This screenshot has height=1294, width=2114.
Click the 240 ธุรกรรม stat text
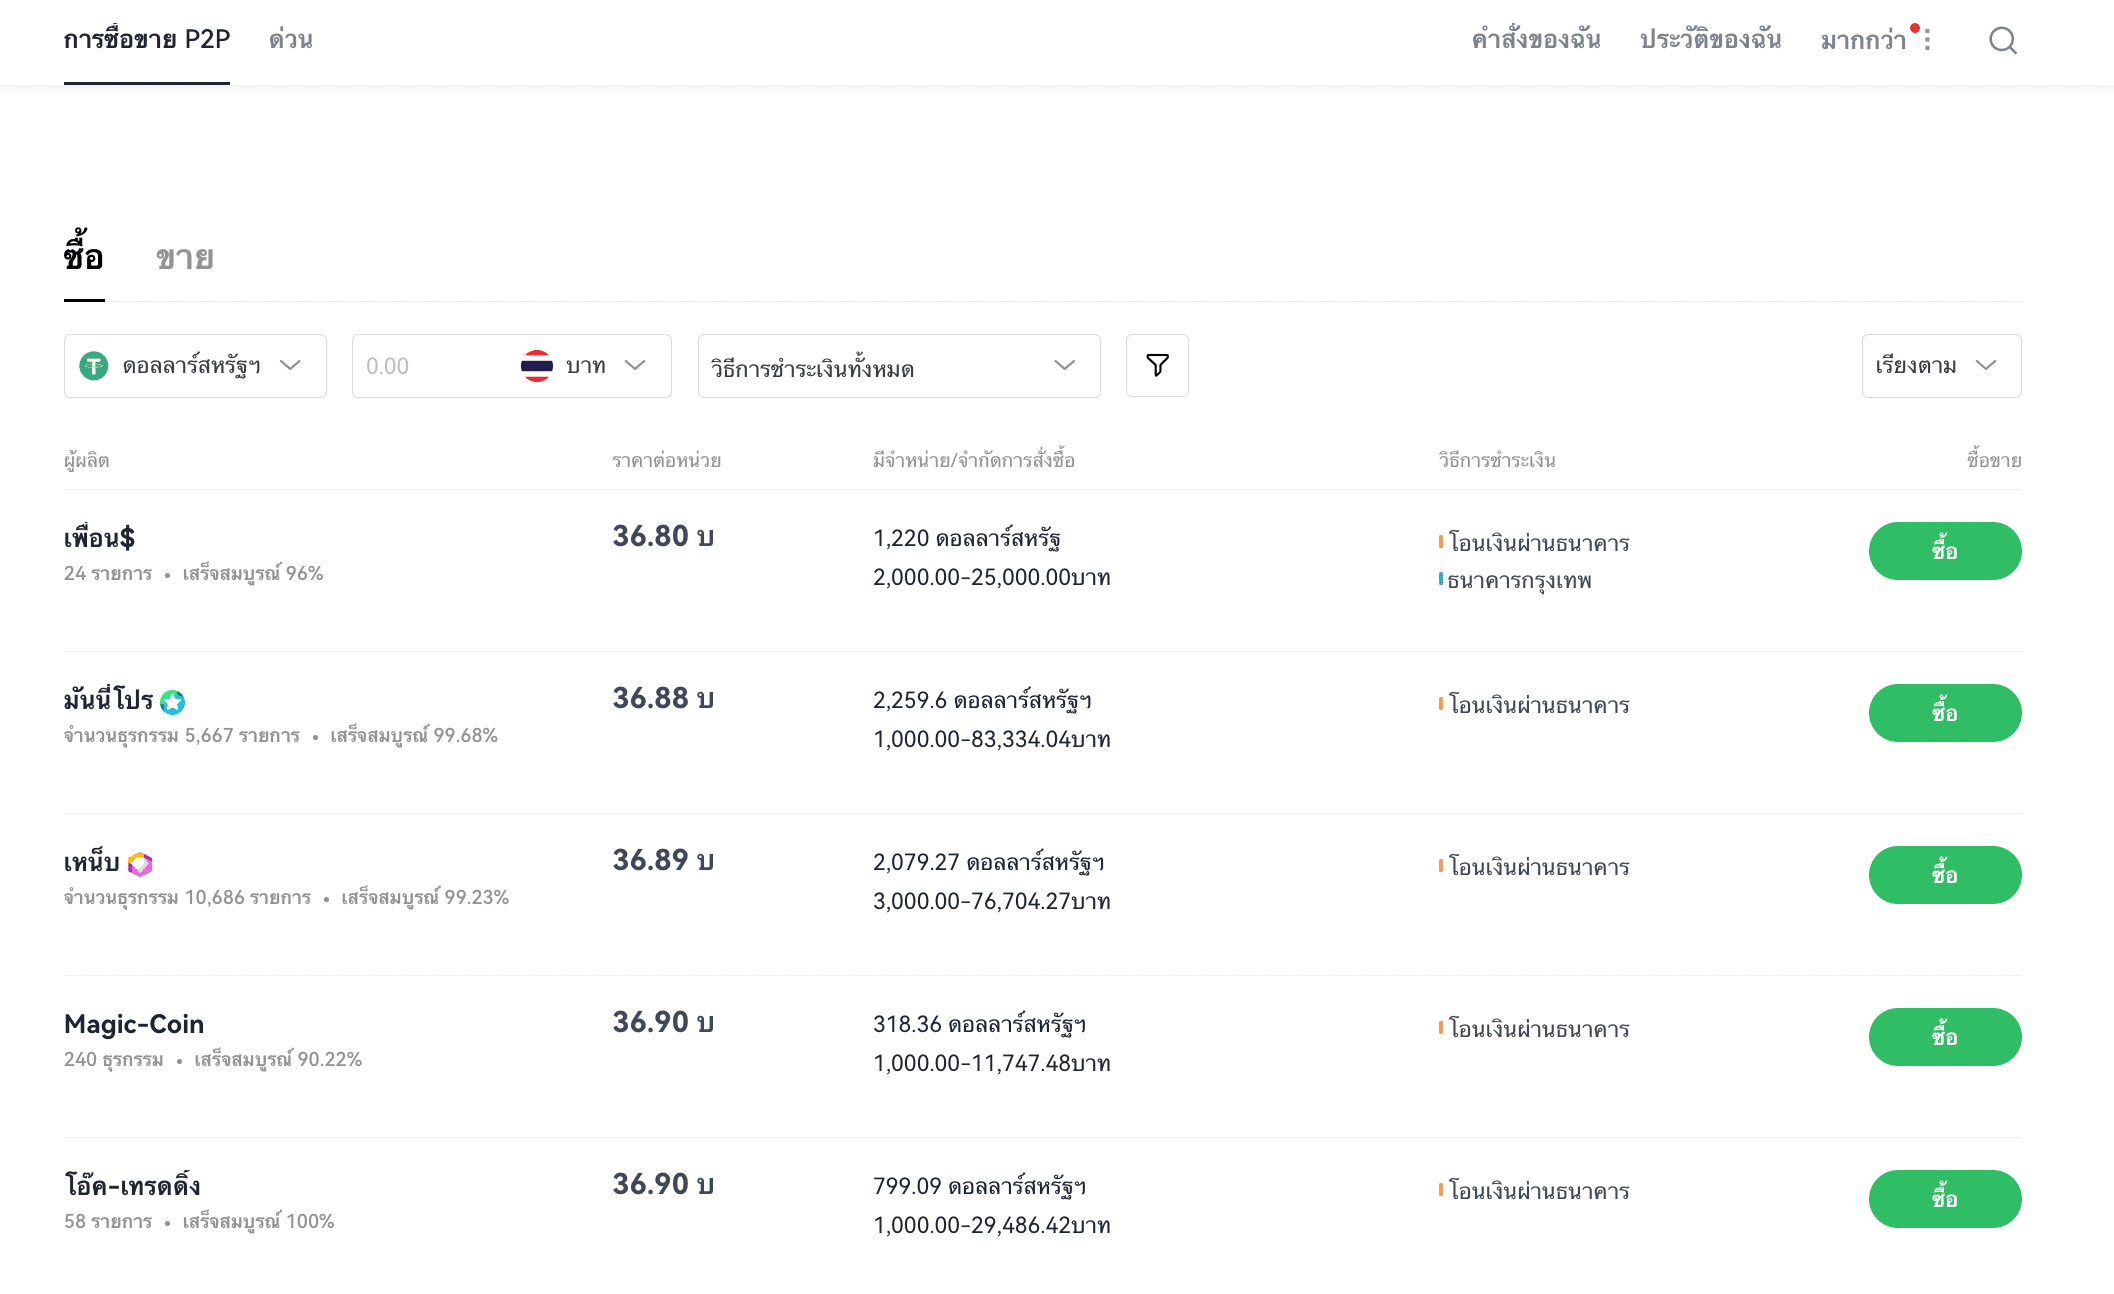[114, 1060]
